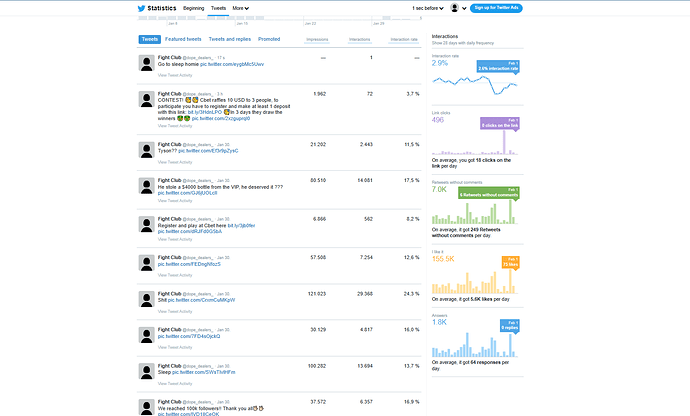View Tweet Activity for 'Register and play' tweet

tap(175, 239)
